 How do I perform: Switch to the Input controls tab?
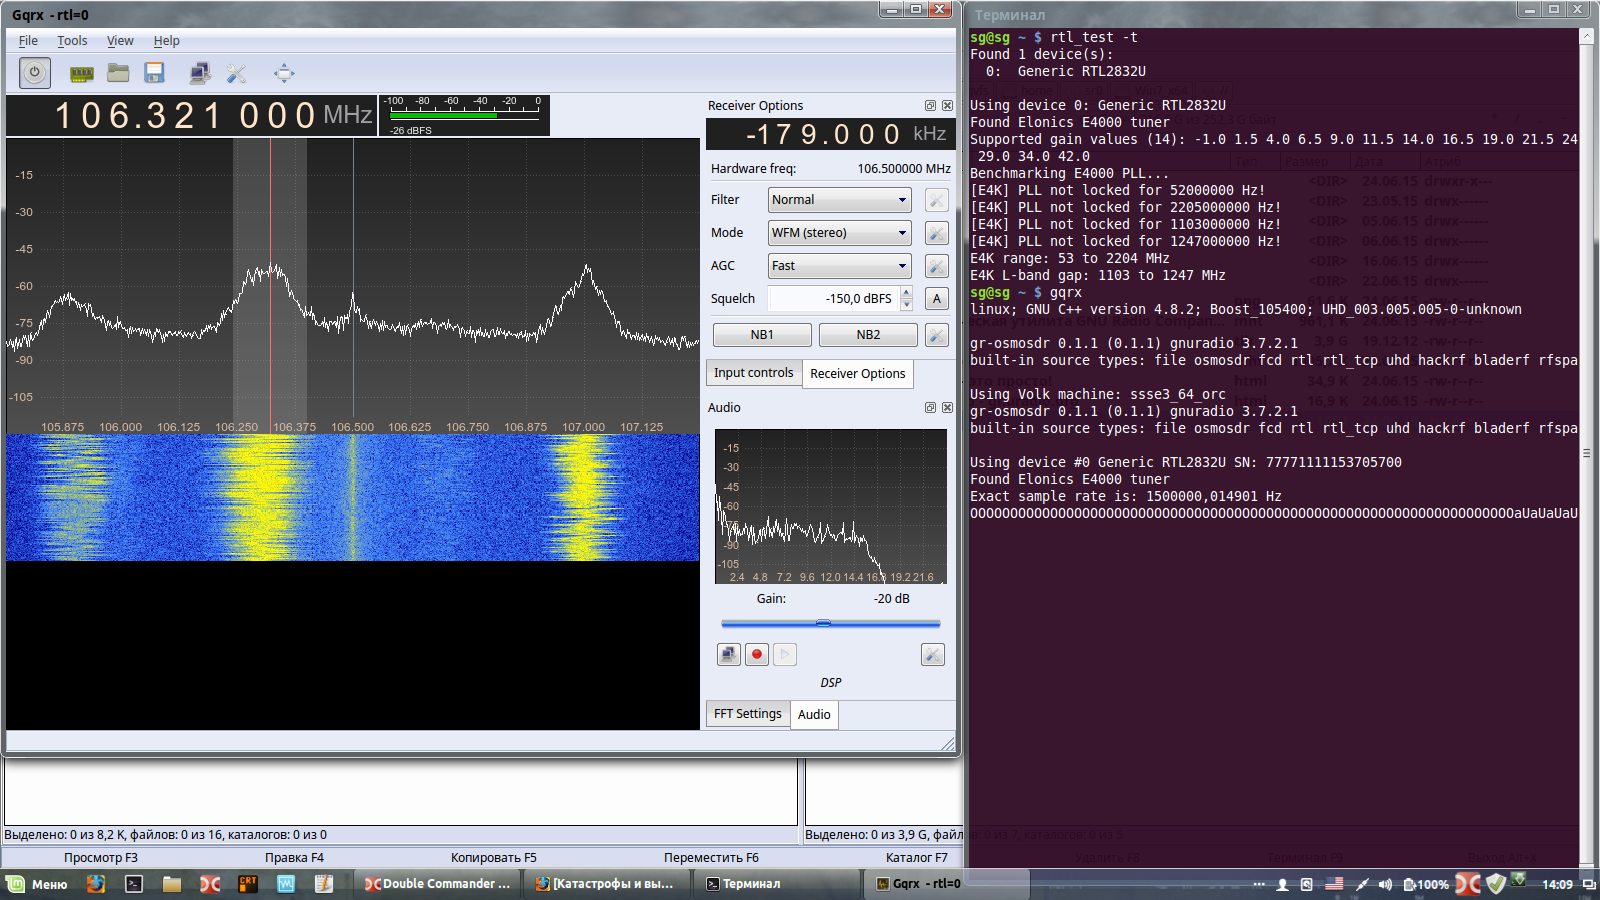pyautogui.click(x=753, y=373)
